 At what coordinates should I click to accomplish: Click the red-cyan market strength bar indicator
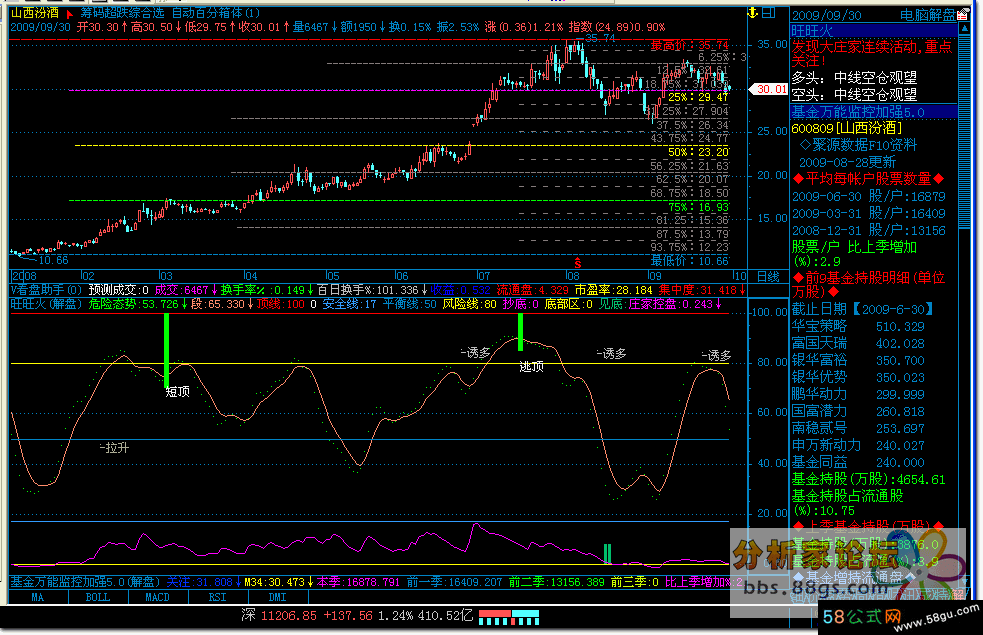508,617
